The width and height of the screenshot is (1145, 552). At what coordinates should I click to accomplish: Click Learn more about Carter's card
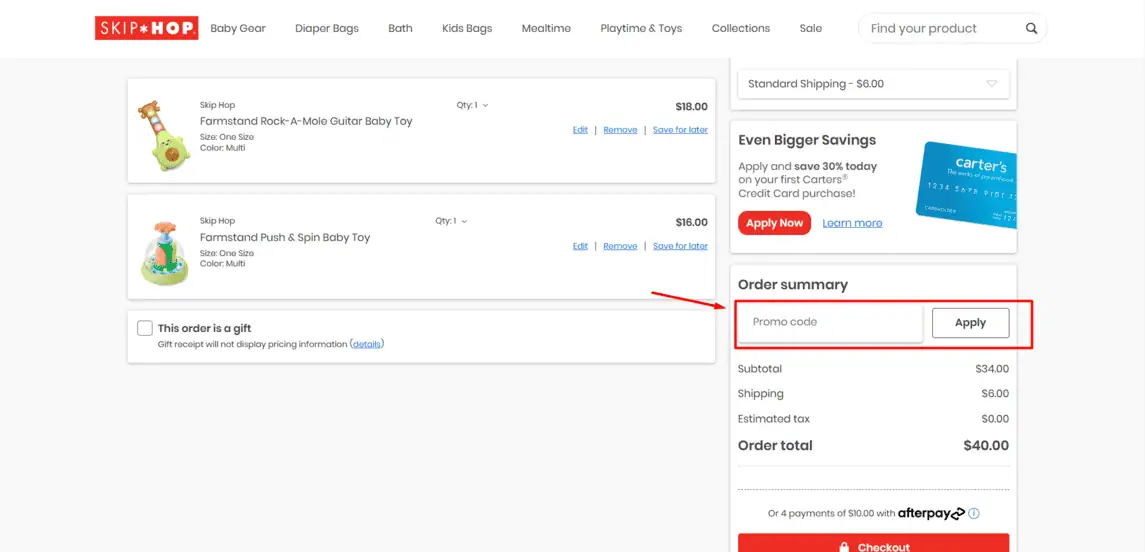852,223
